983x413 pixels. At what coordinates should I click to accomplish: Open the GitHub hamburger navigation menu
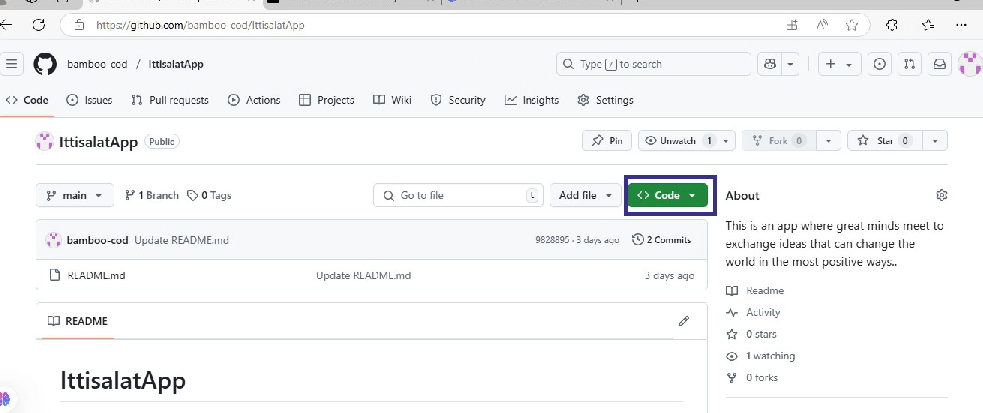(x=11, y=64)
